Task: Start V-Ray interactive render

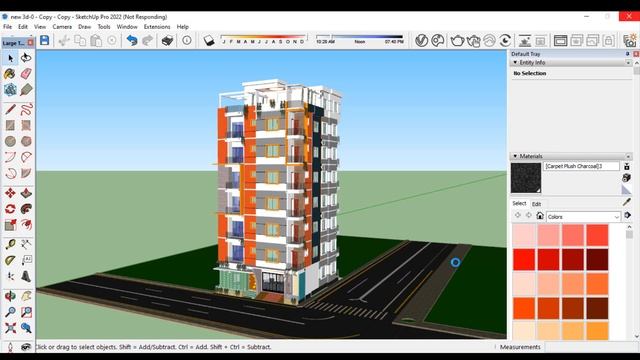Action: 473,40
